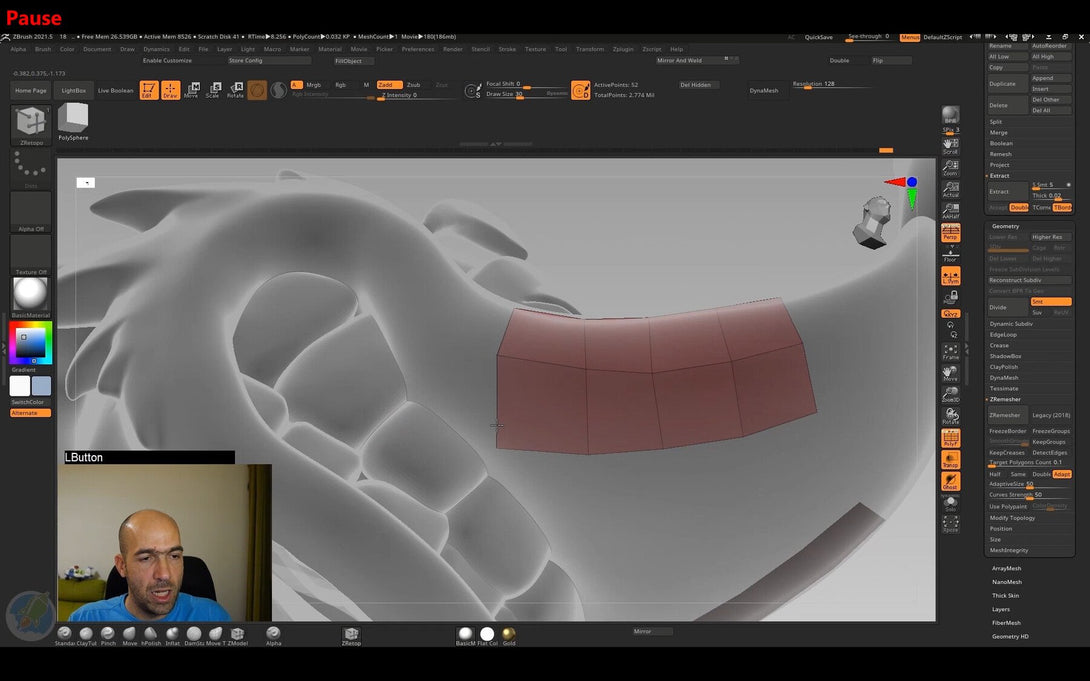Enable Solo mode icon
This screenshot has height=681, width=1090.
[x=950, y=503]
